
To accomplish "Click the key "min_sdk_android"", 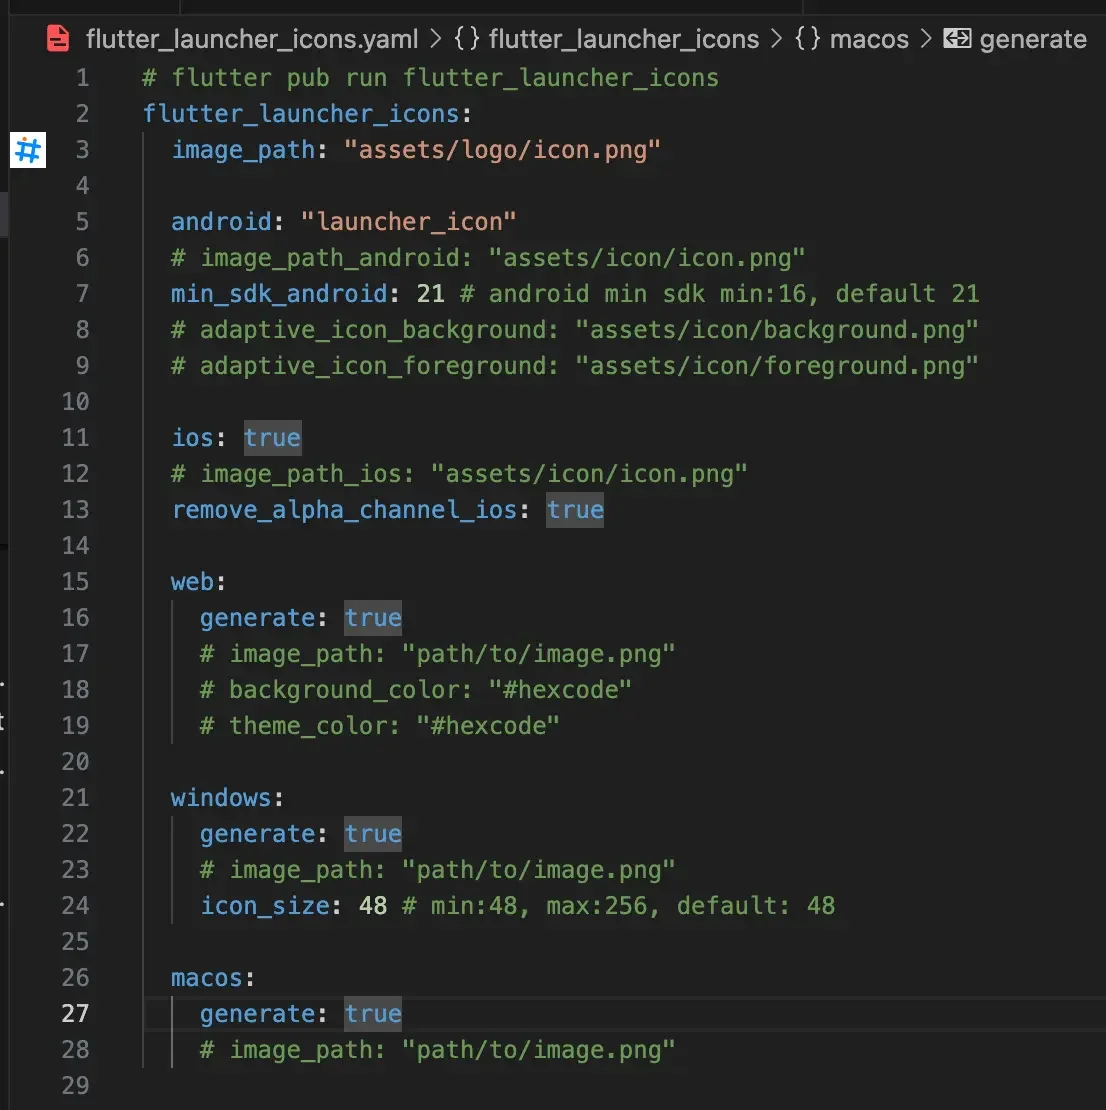I will [280, 294].
